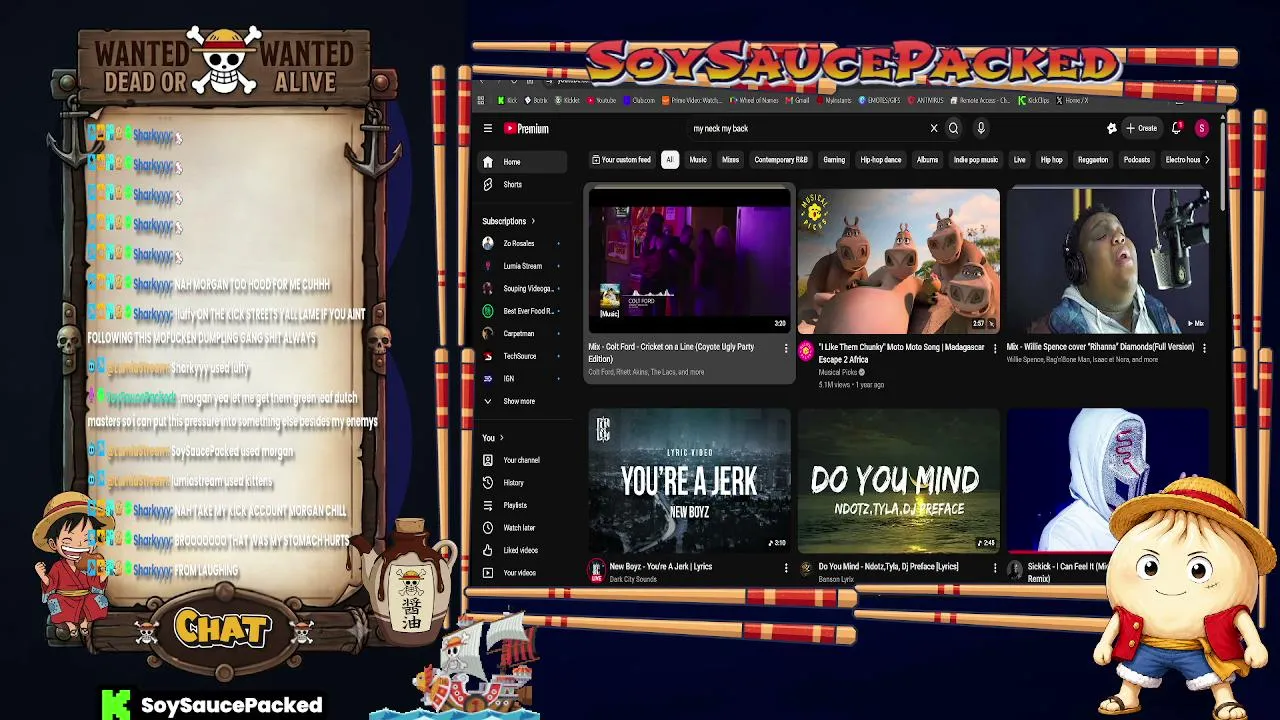
Task: Click the Create button
Action: tap(1141, 128)
